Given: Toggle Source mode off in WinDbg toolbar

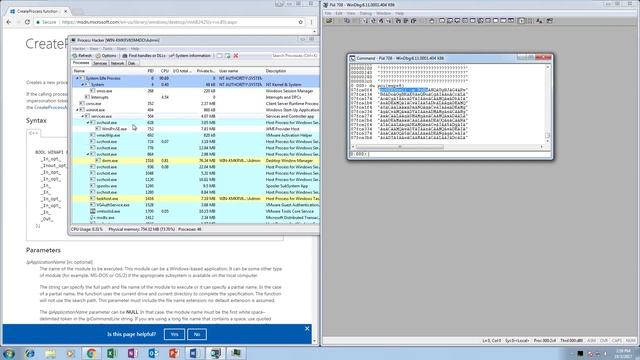Looking at the screenshot, I should pyautogui.click(x=530, y=21).
